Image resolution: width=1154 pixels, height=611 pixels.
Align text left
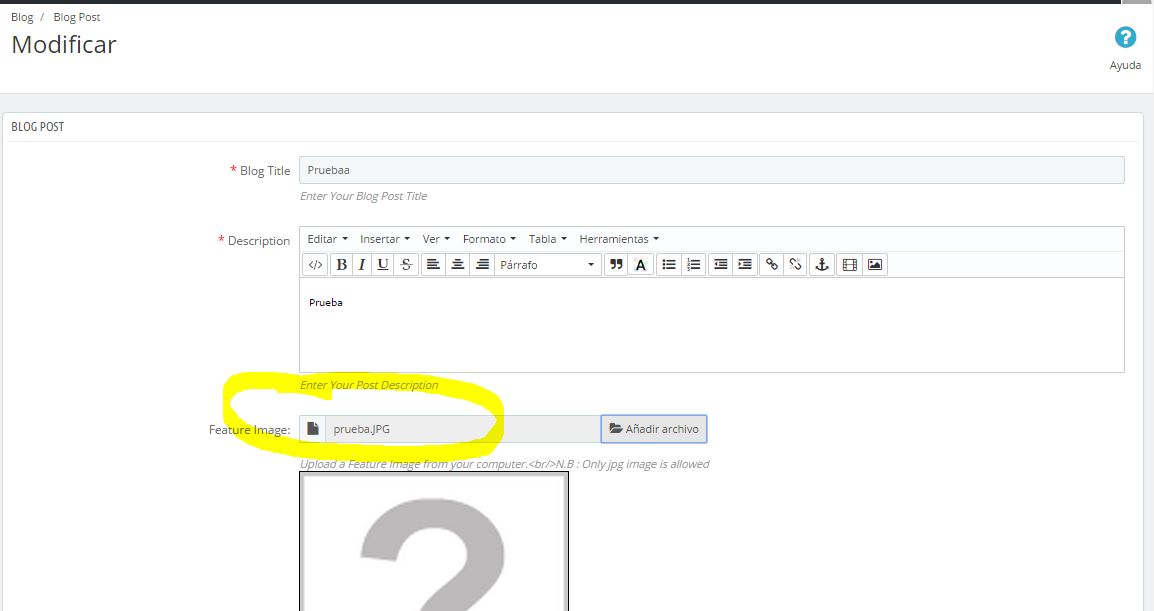click(433, 265)
